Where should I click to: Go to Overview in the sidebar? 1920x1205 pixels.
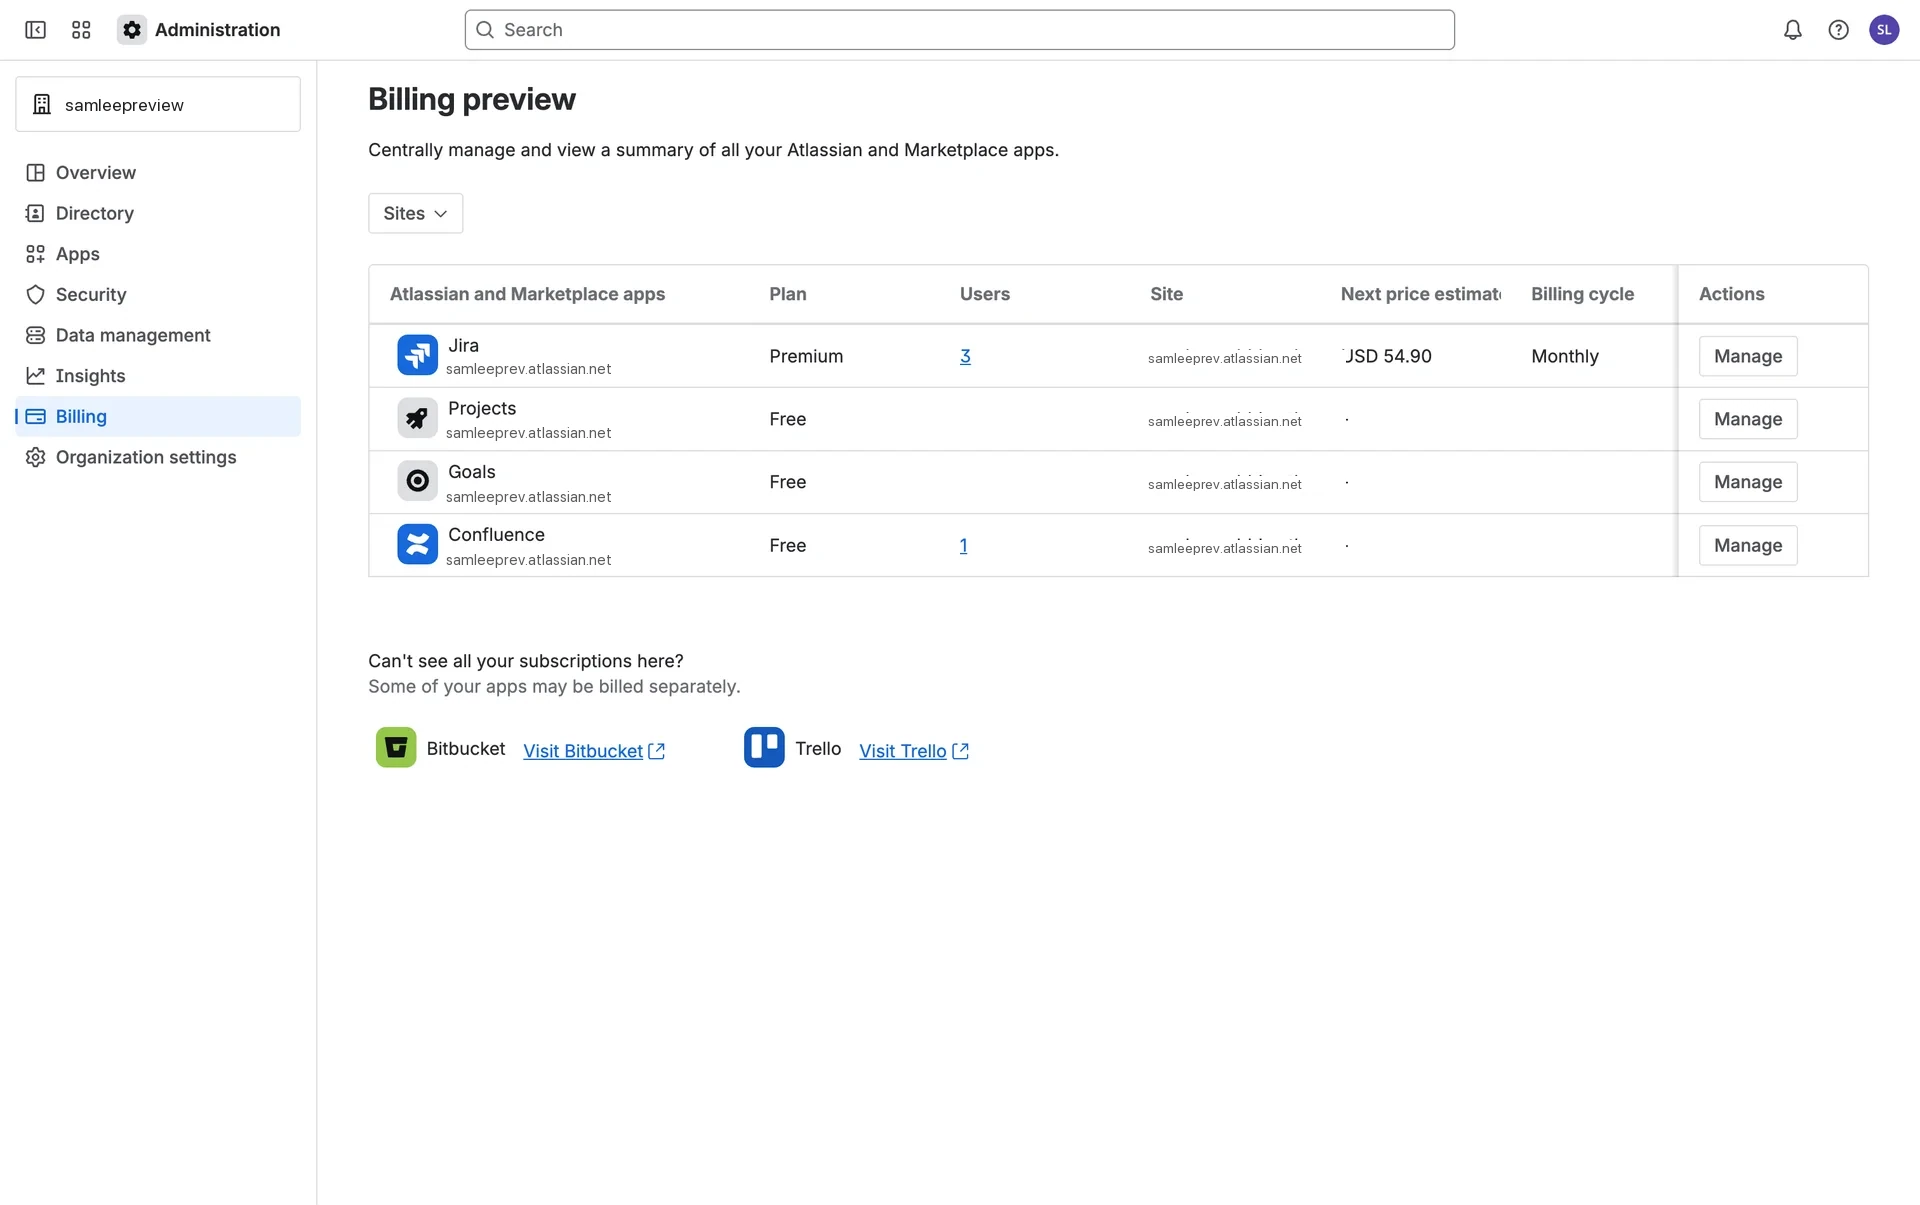point(158,172)
